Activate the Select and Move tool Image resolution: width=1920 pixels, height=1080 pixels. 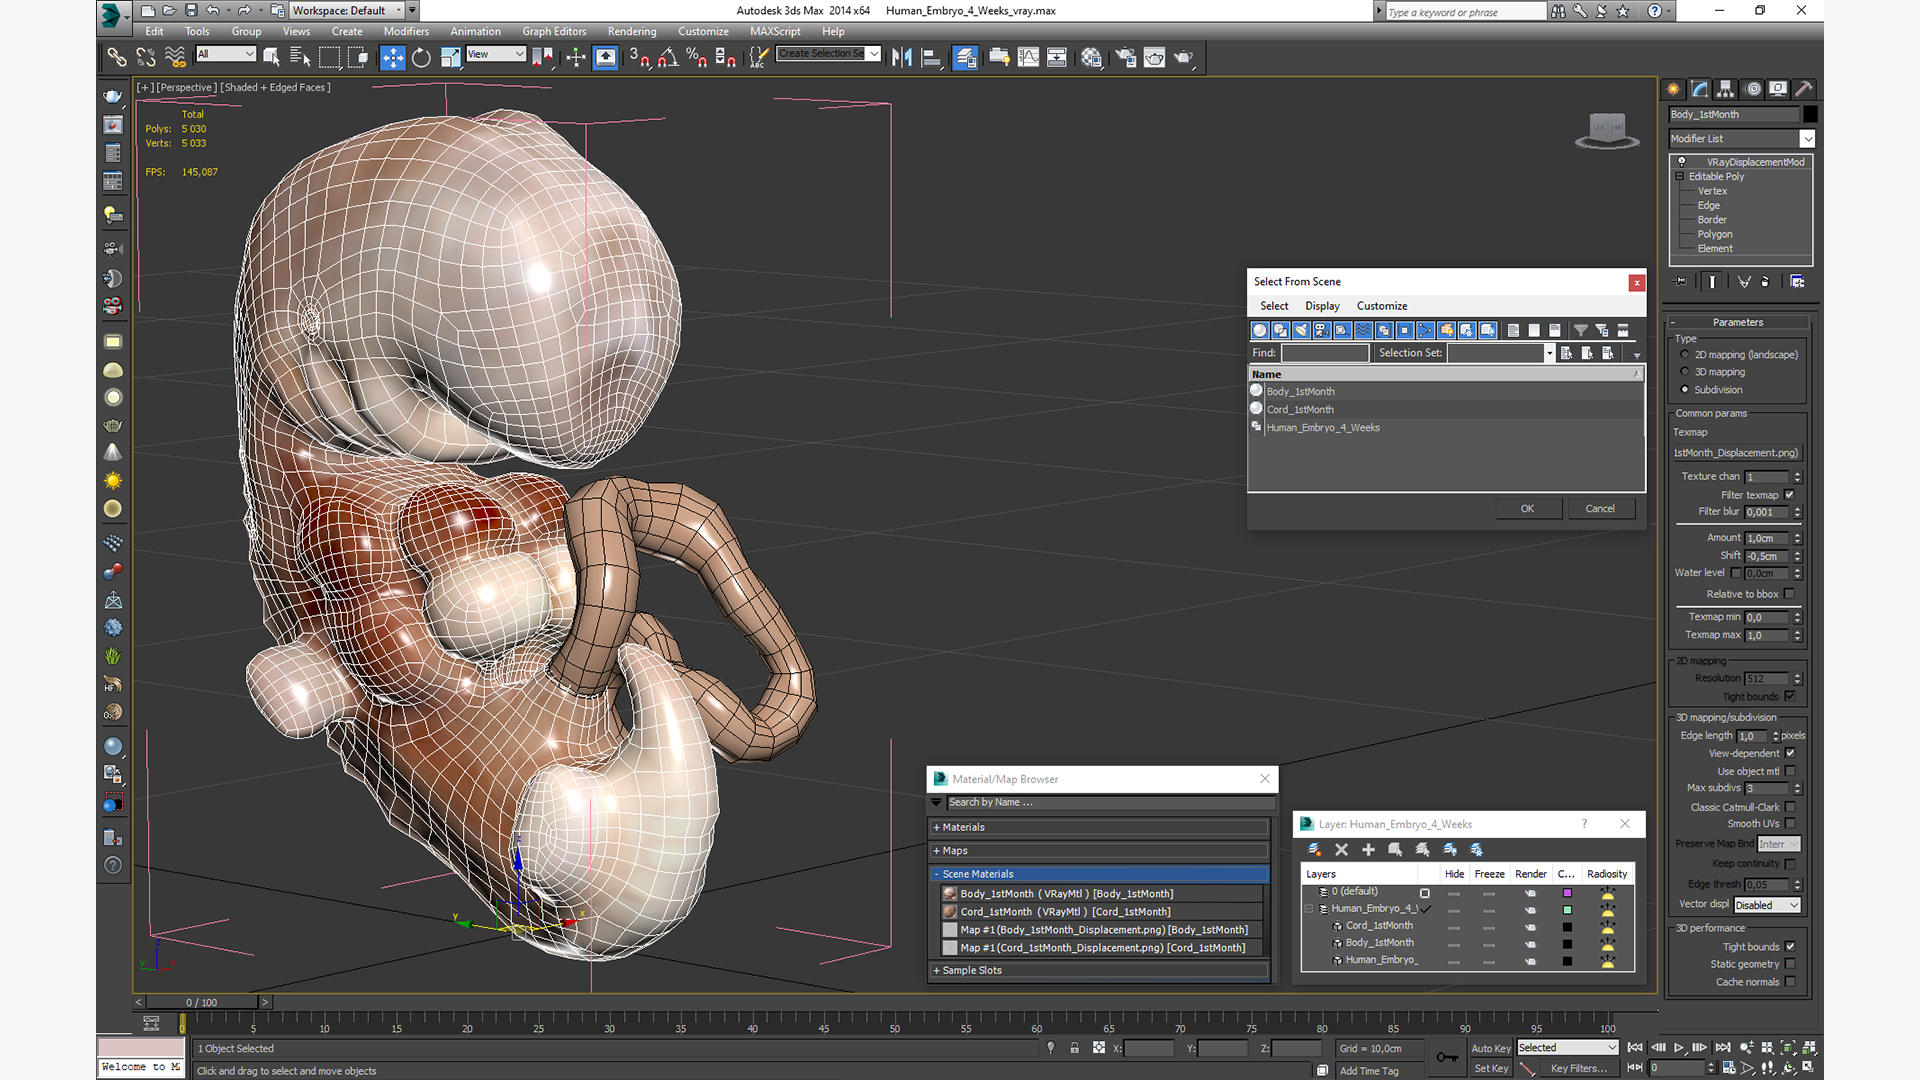point(392,58)
